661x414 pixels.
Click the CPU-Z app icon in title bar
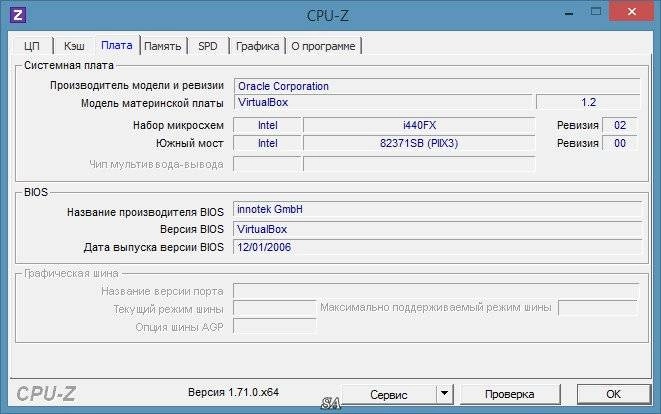click(x=18, y=15)
